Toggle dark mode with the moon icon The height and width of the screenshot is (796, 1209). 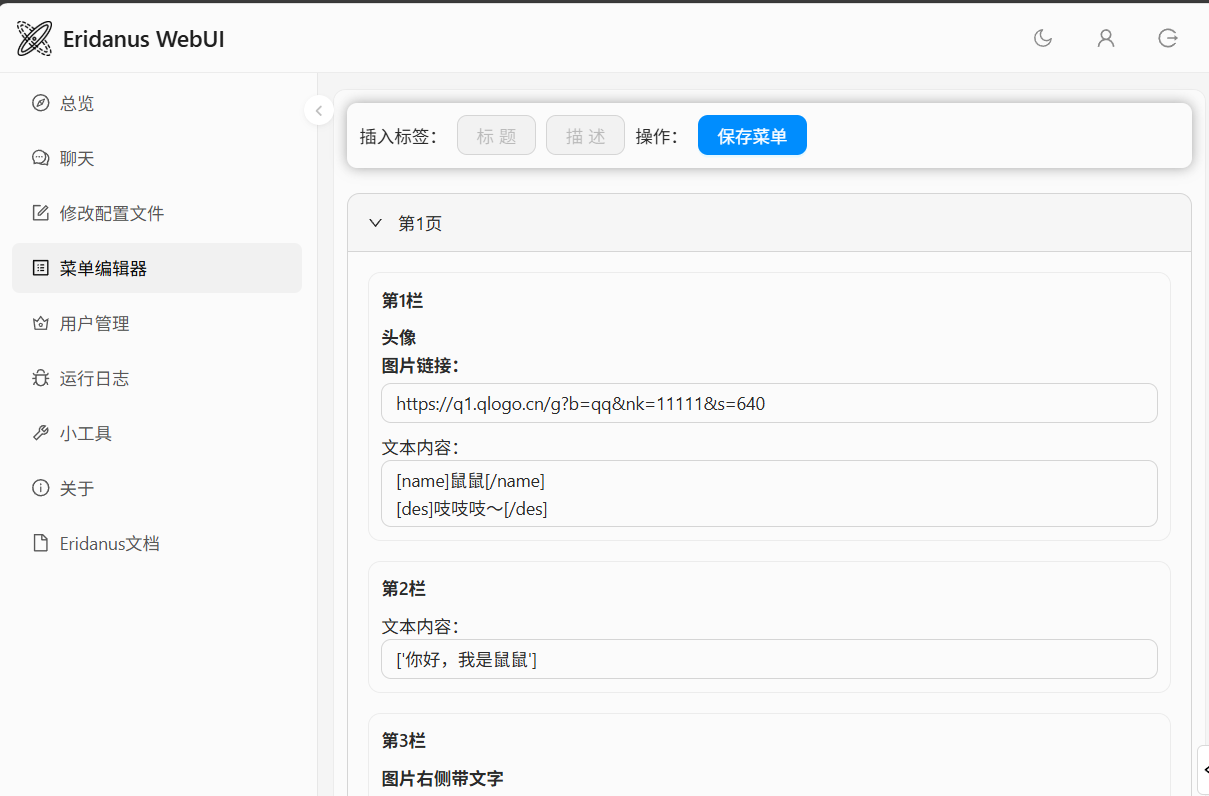[x=1043, y=38]
